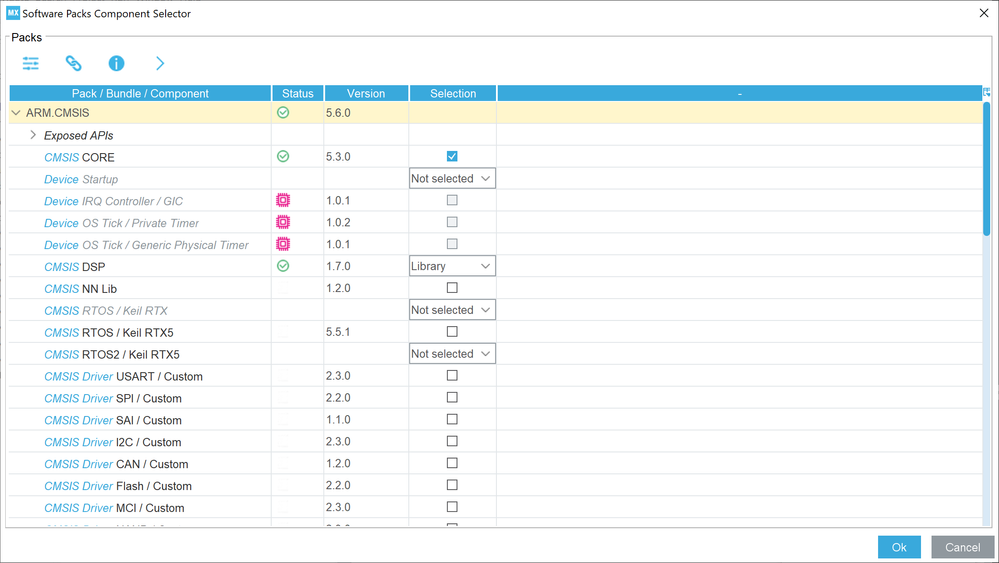The image size is (999, 563).
Task: Open the filters settings icon in Packs toolbar
Action: (31, 63)
